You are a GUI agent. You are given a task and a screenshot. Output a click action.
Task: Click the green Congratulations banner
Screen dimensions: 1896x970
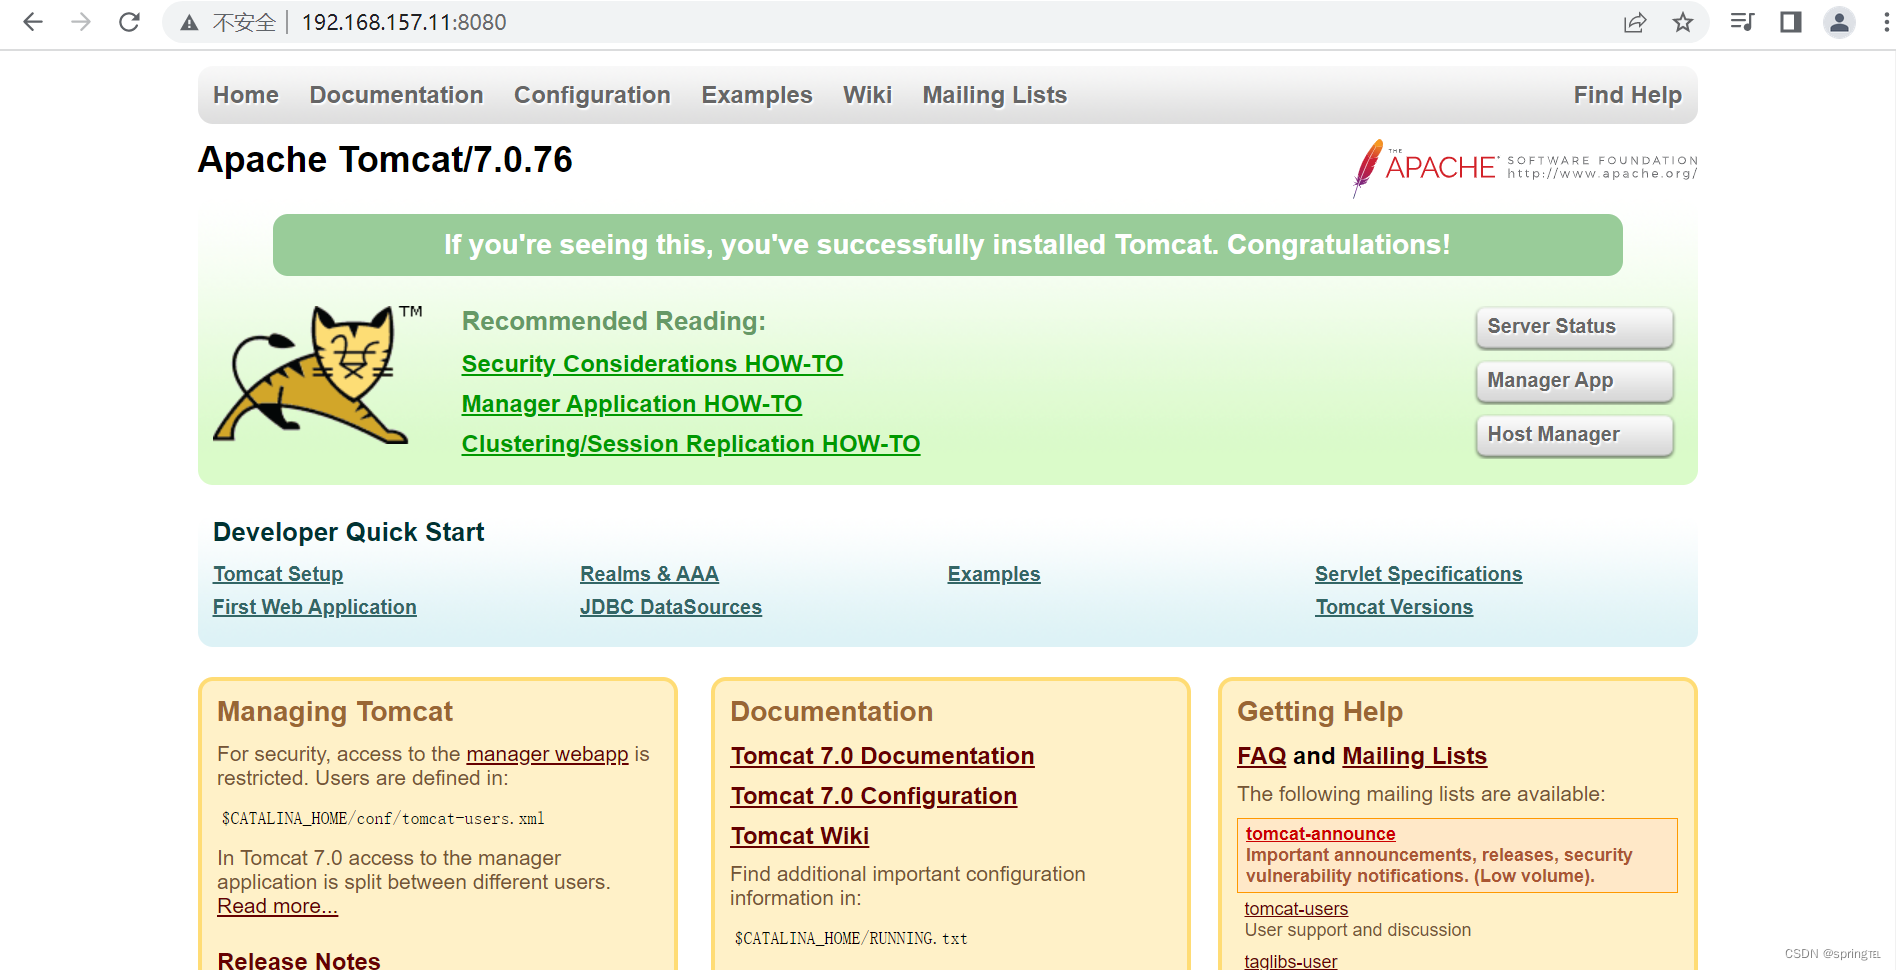click(947, 245)
